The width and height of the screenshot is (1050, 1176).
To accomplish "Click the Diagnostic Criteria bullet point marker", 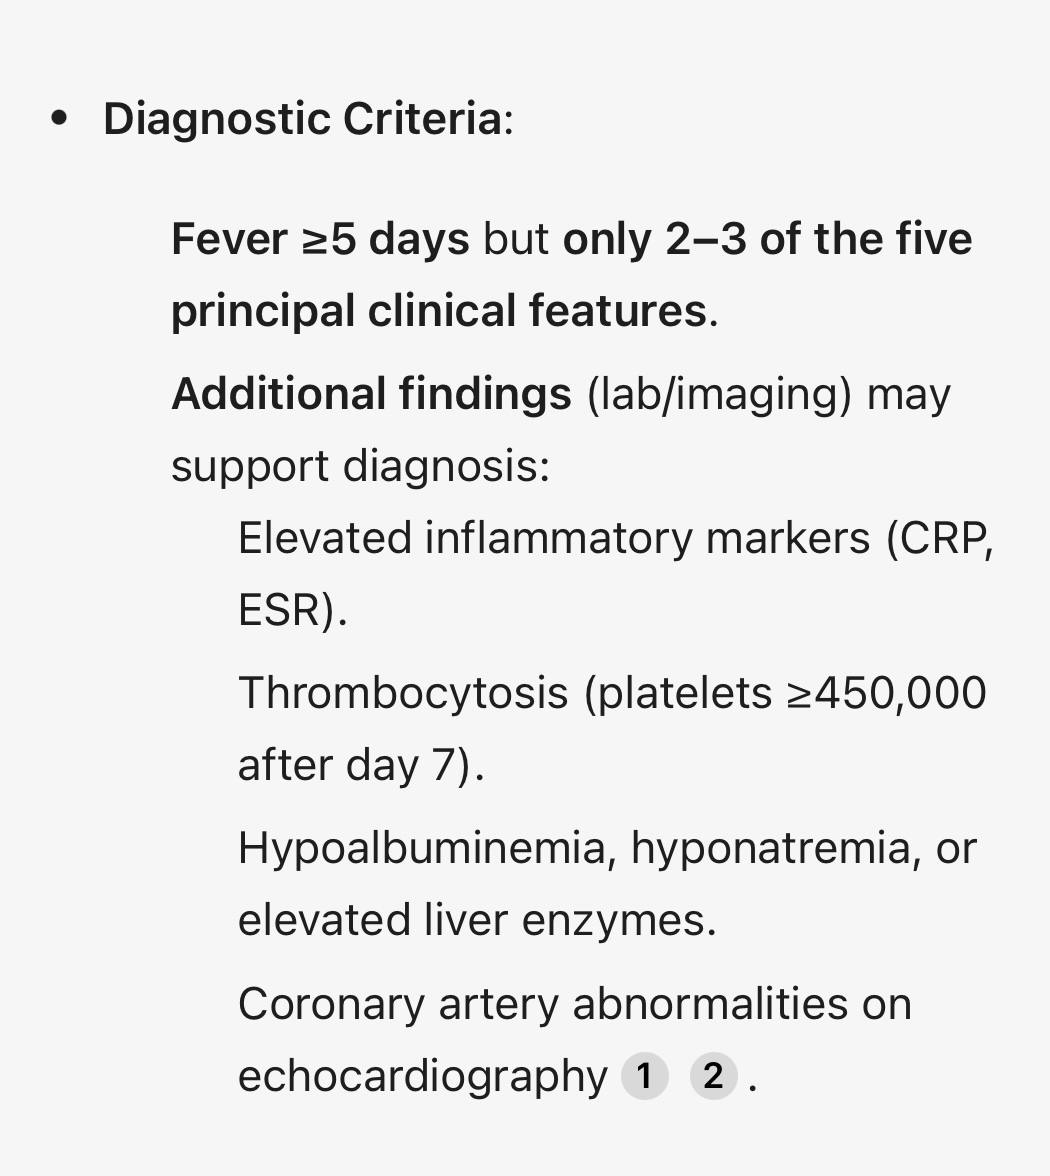I will coord(58,118).
